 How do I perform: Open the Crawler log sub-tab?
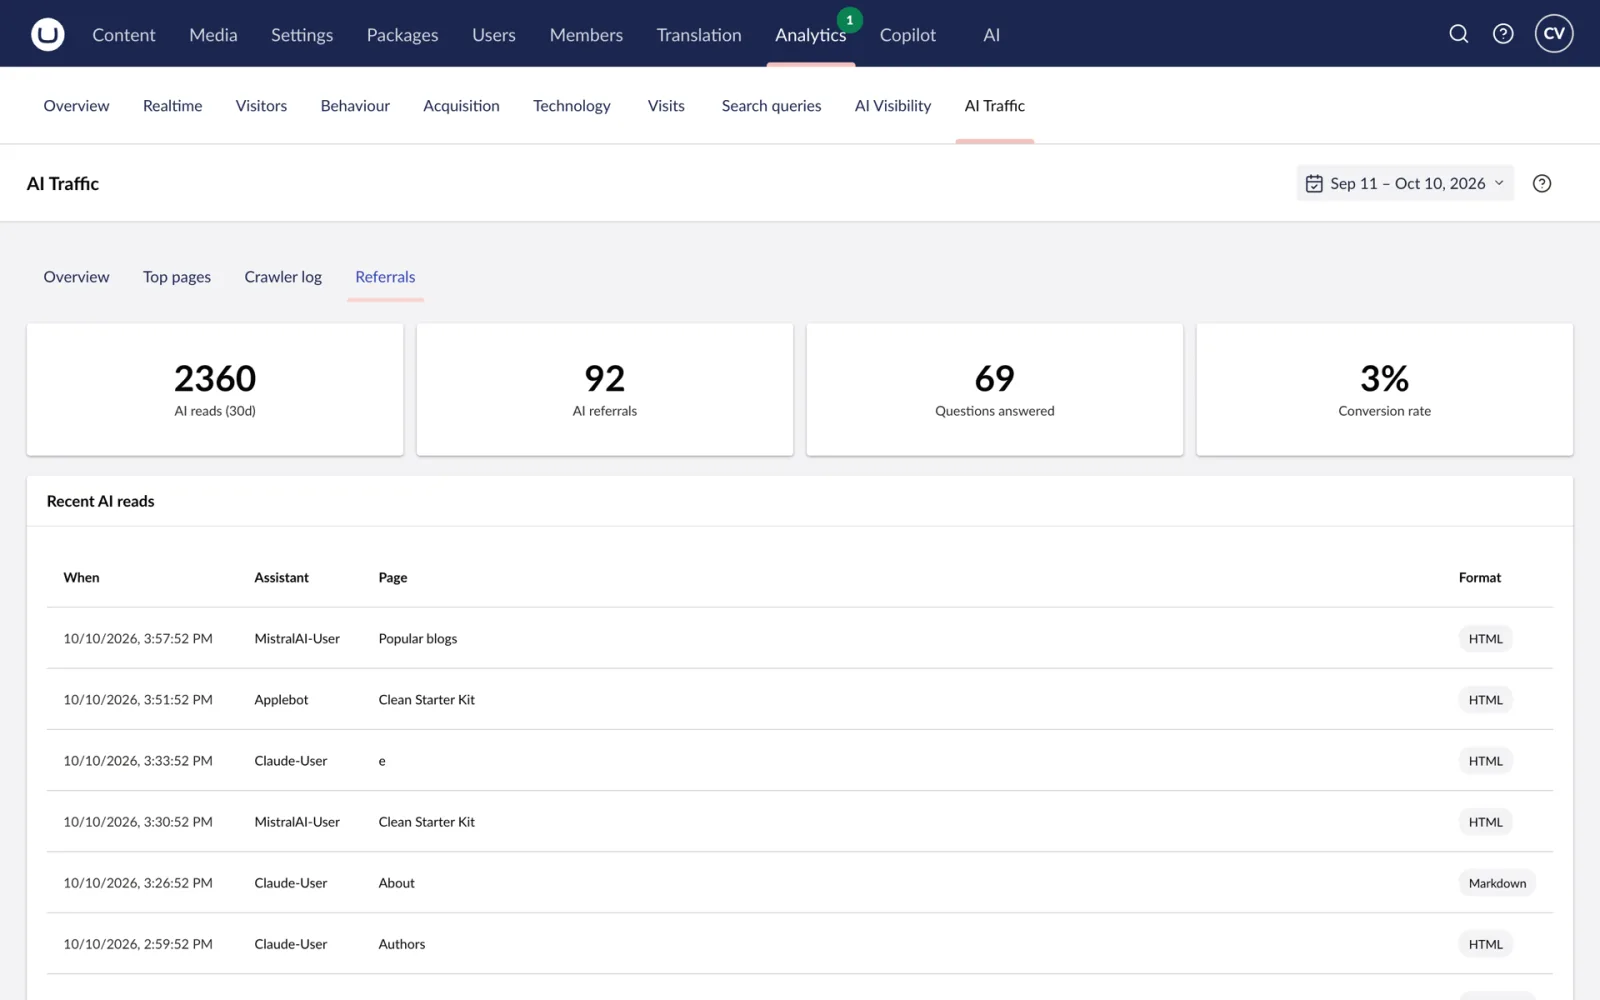coord(283,277)
